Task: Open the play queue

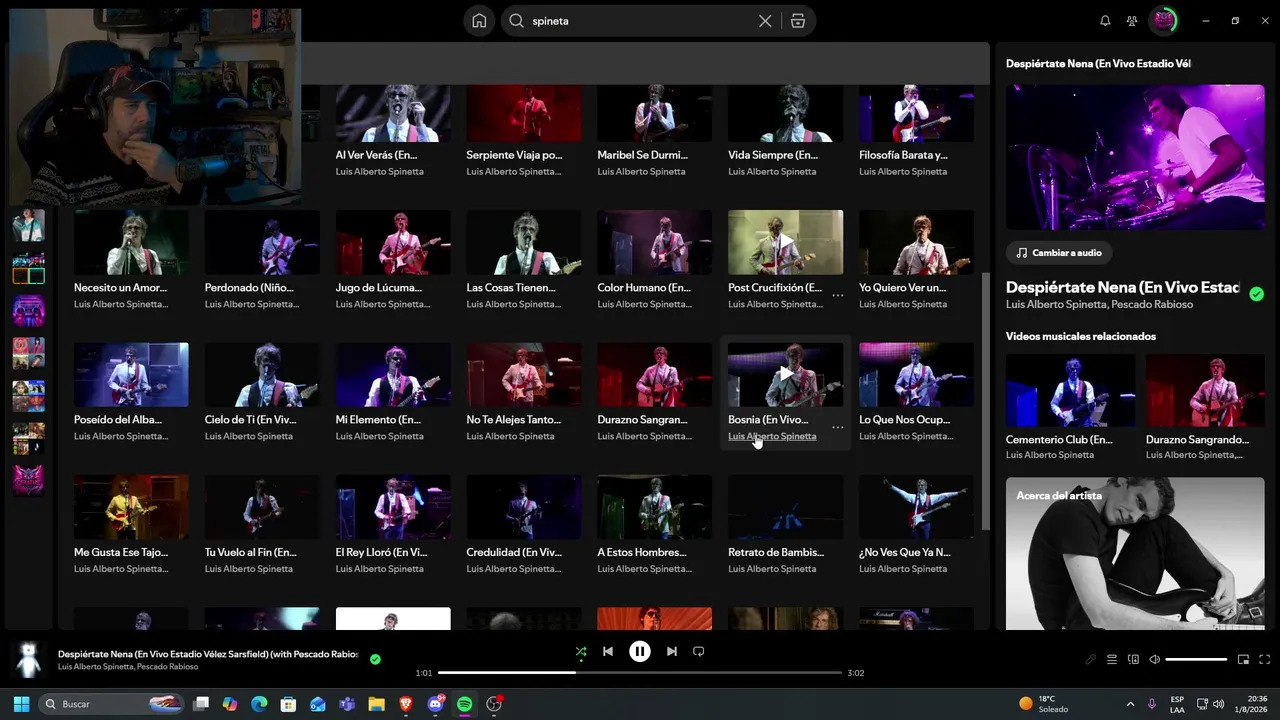Action: [1112, 660]
